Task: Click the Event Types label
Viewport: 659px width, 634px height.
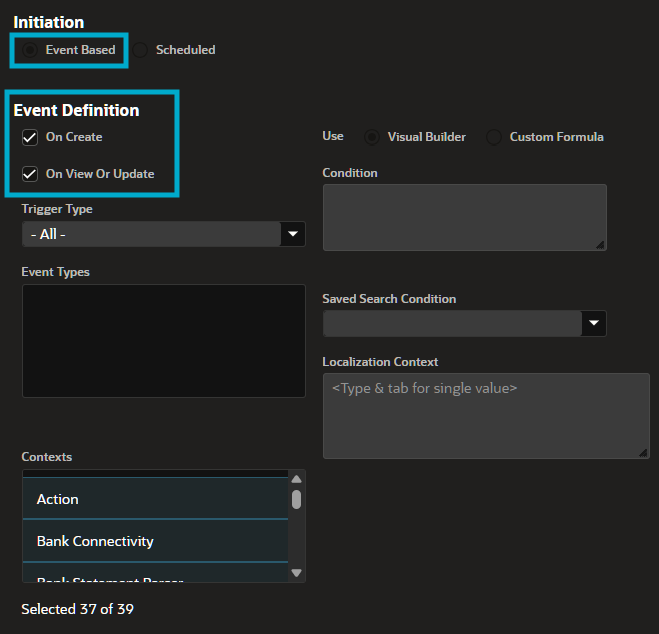Action: [55, 272]
